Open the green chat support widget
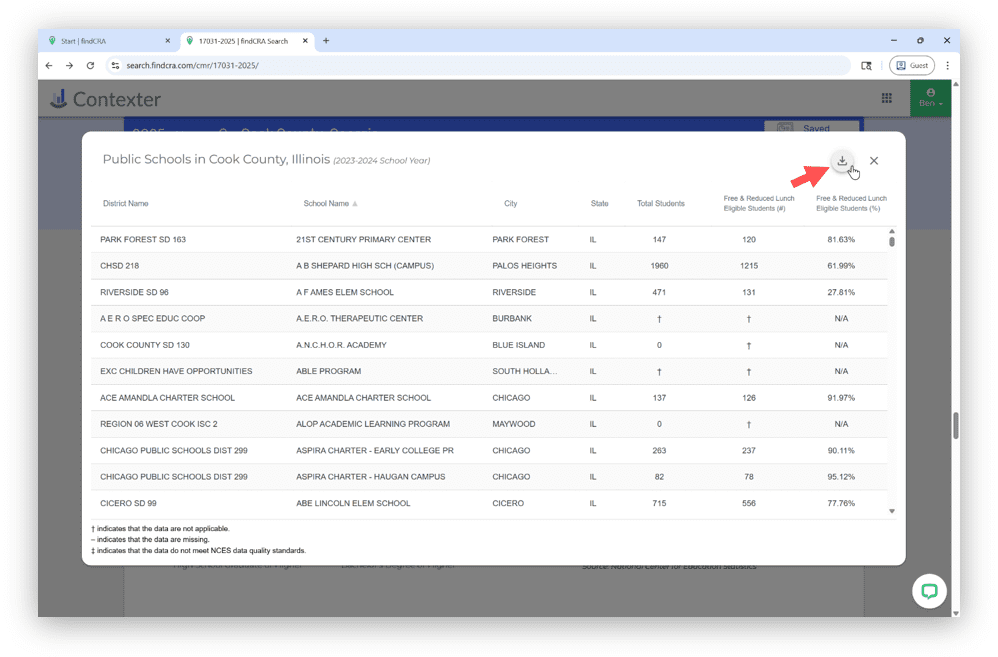This screenshot has height=657, width=998. [929, 590]
